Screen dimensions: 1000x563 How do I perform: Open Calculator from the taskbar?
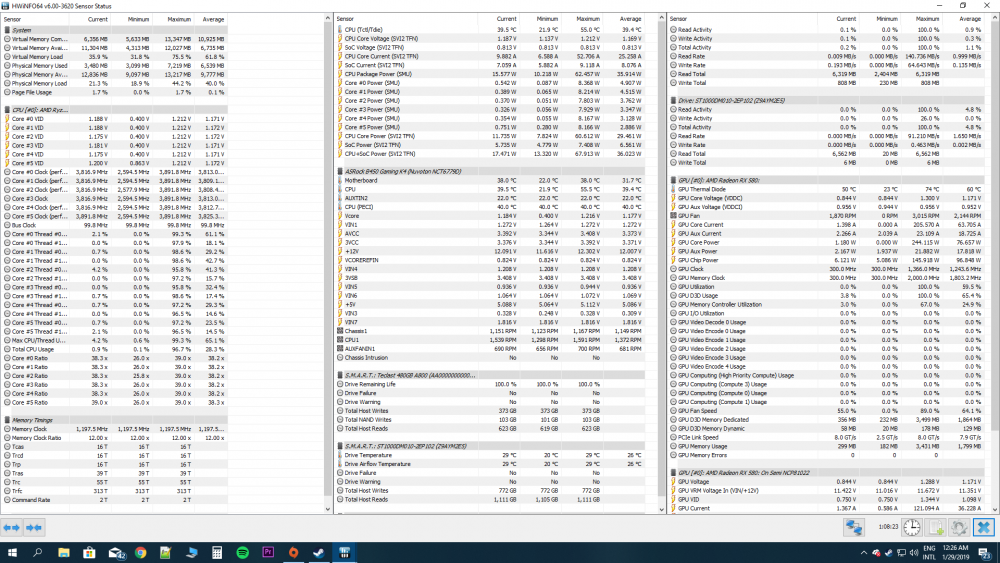tap(217, 553)
